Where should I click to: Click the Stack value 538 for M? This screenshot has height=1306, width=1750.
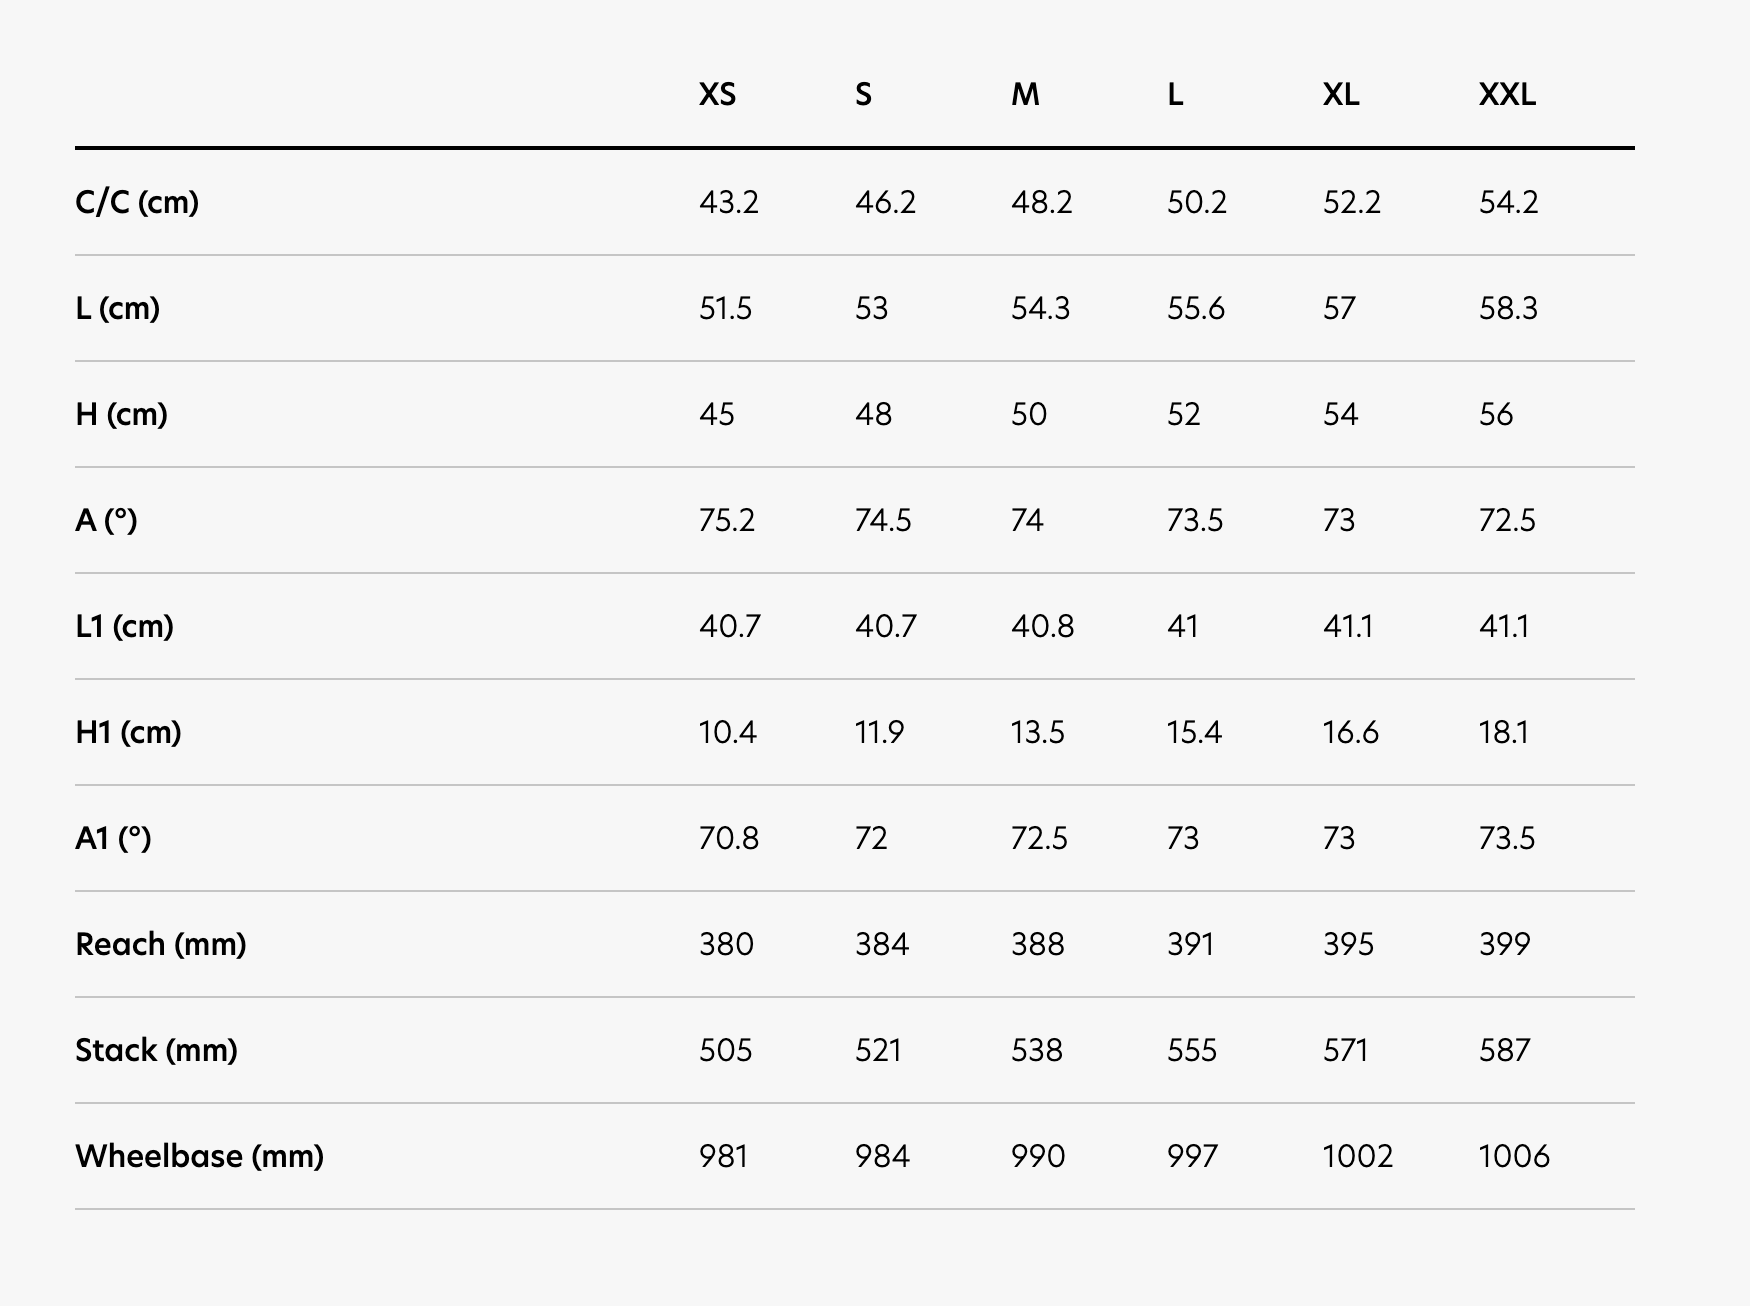[1037, 1050]
